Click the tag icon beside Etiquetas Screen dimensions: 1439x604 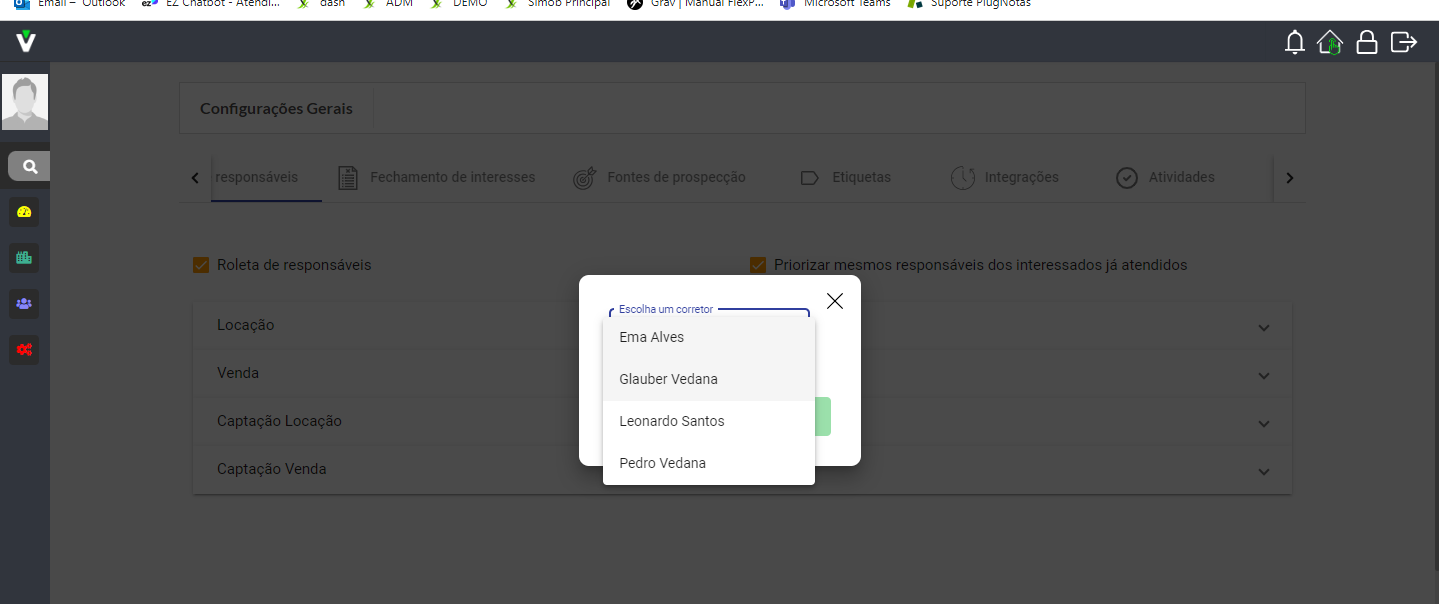pyautogui.click(x=810, y=178)
